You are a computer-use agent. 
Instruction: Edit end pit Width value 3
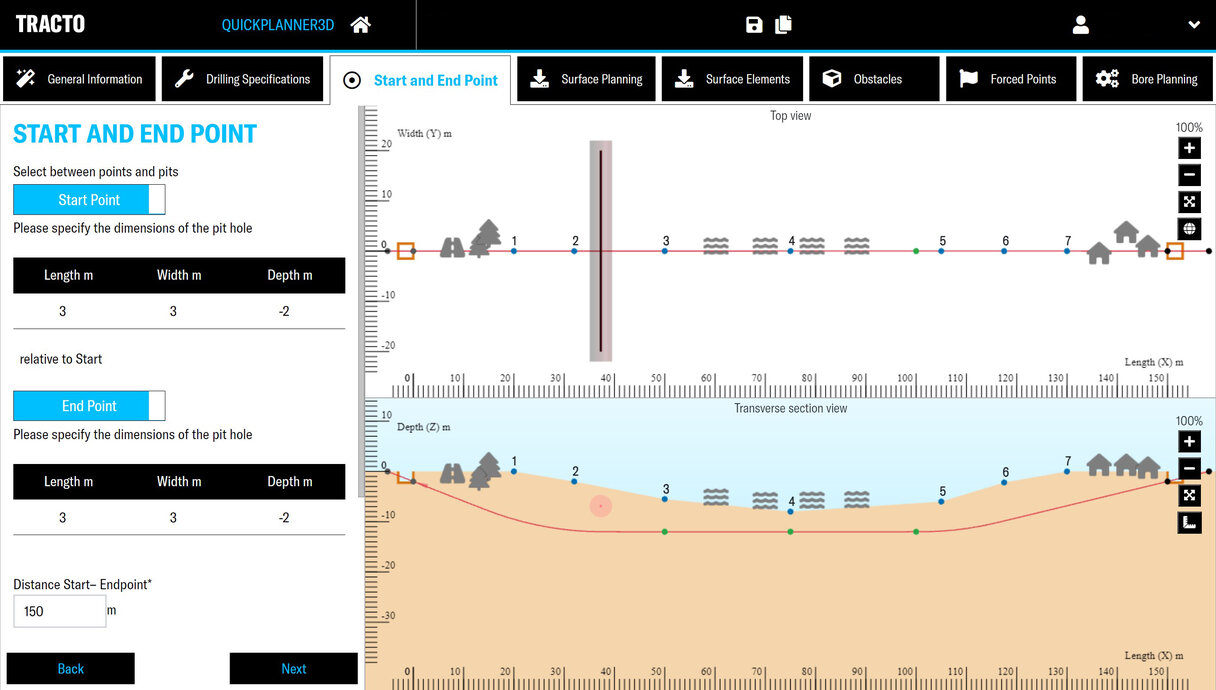[173, 517]
